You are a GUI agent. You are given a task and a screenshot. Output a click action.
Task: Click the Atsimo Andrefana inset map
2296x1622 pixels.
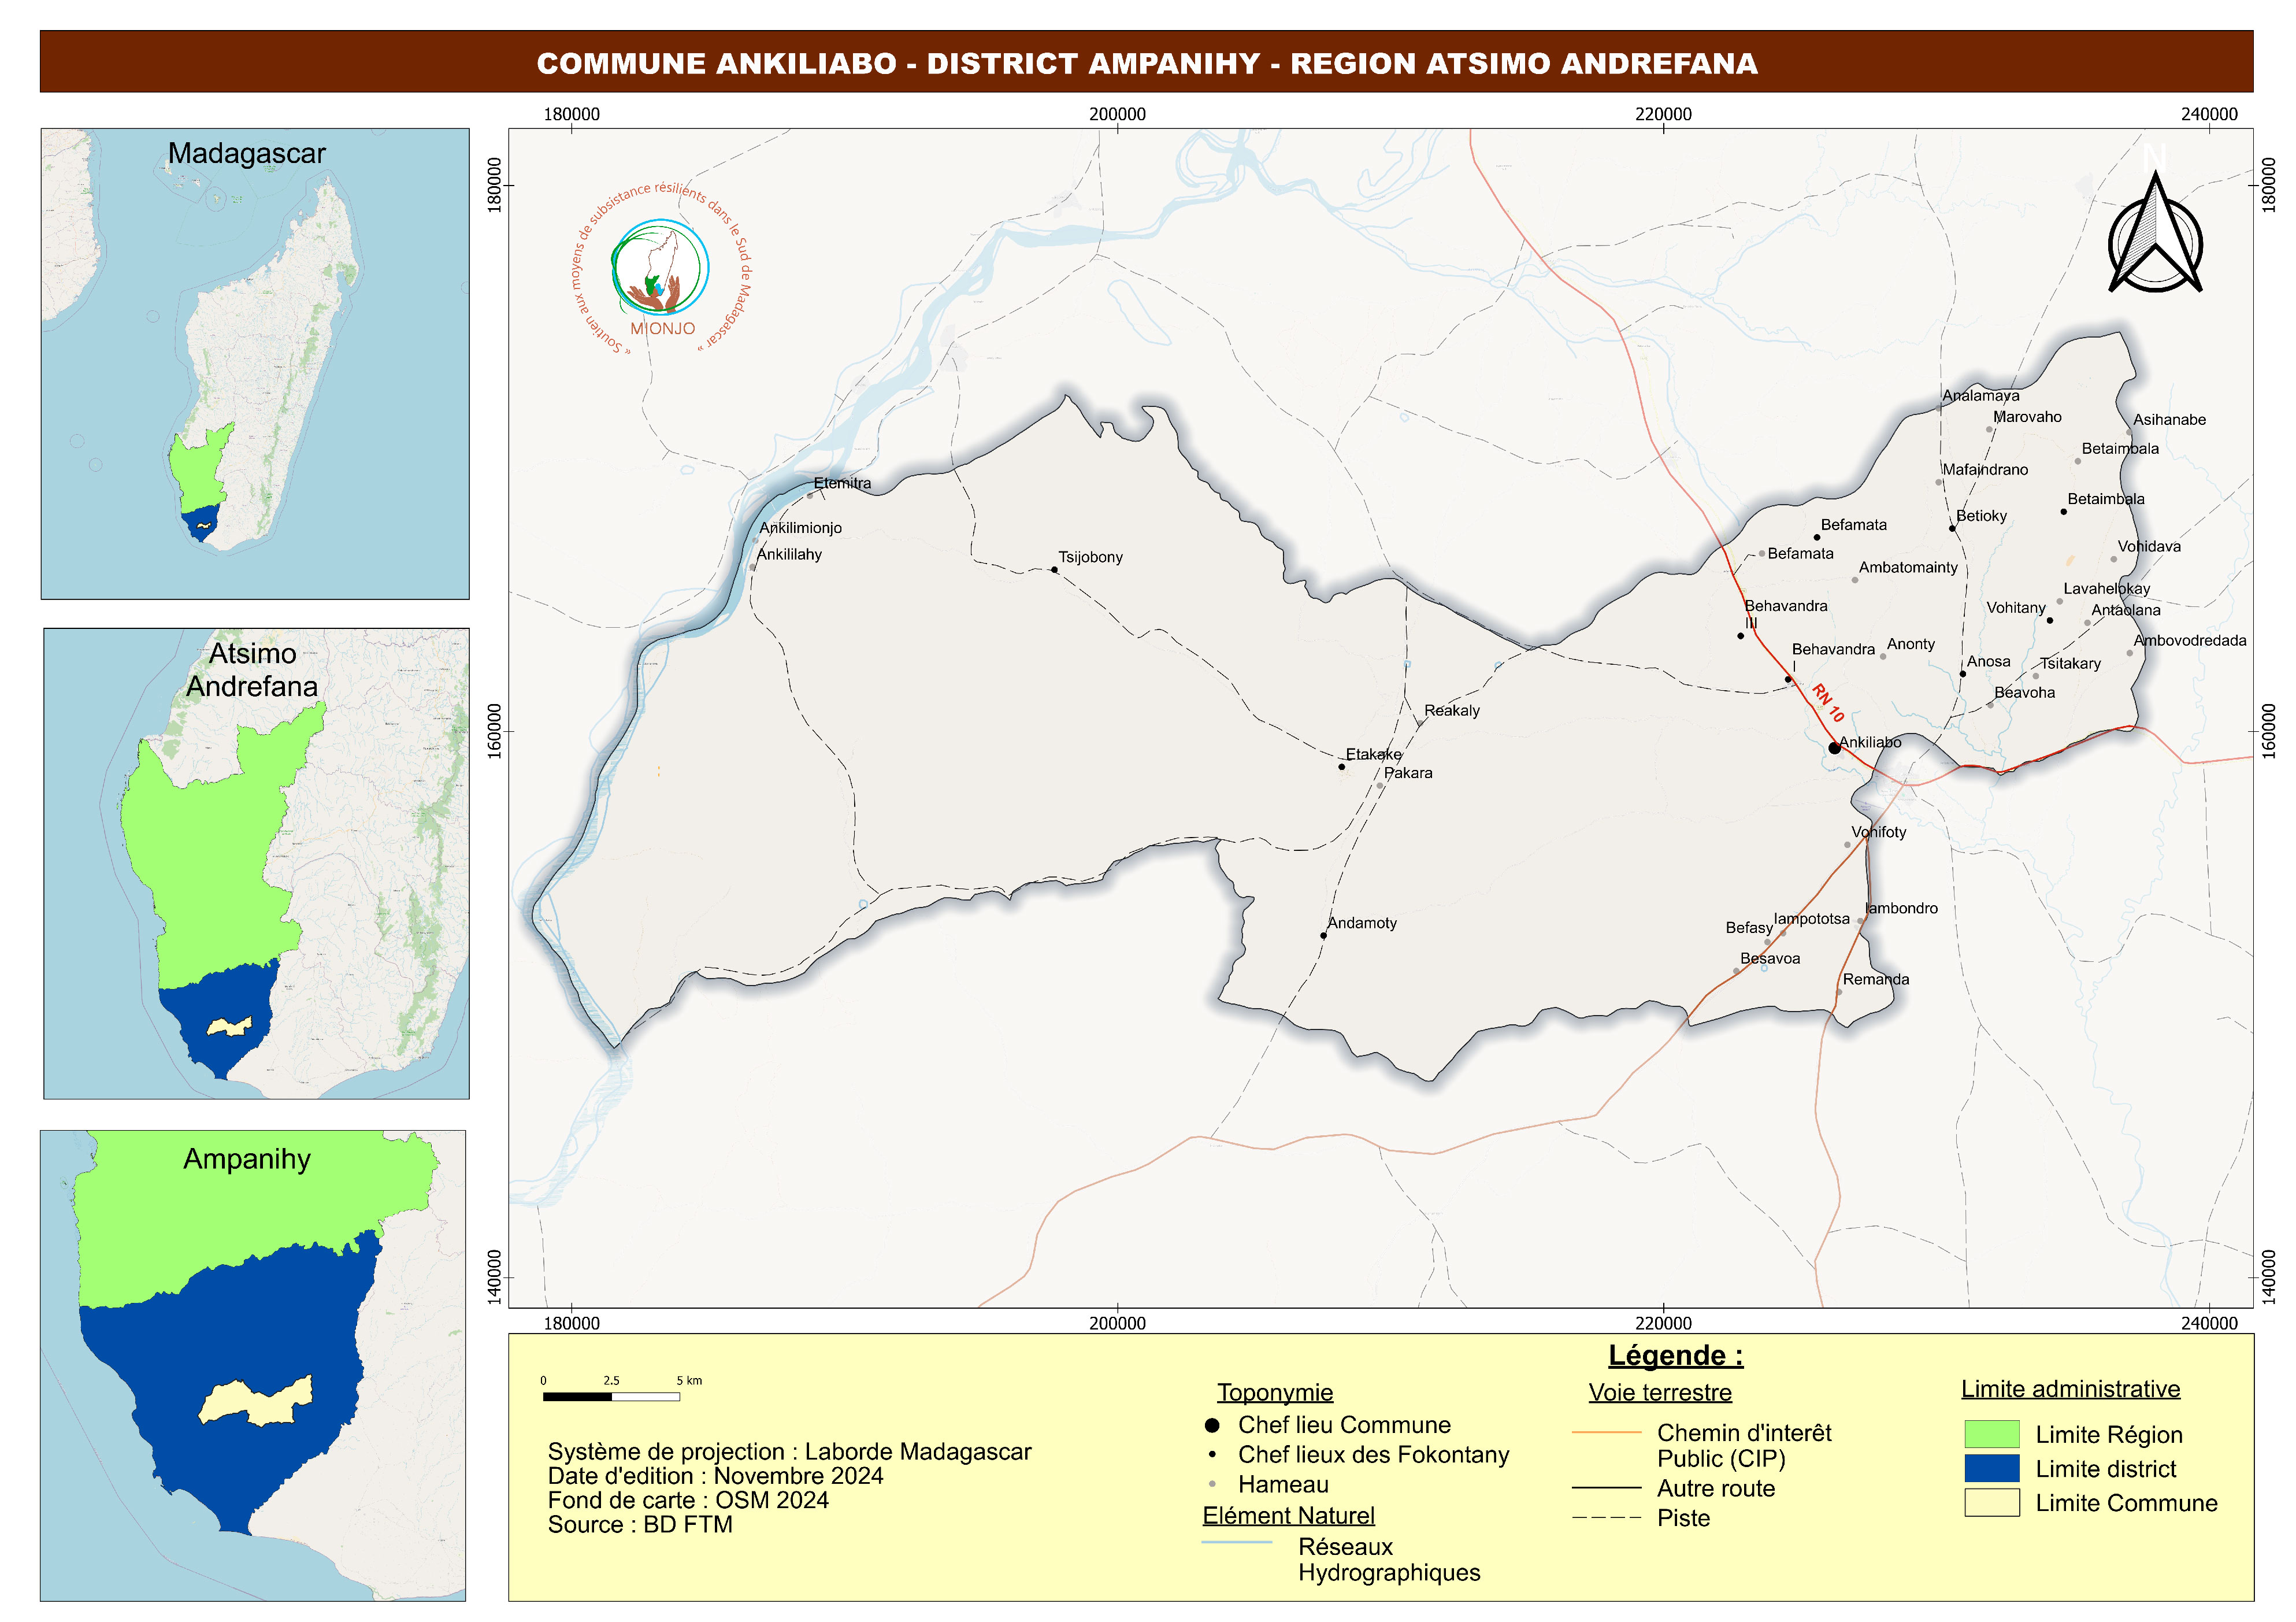click(x=256, y=864)
